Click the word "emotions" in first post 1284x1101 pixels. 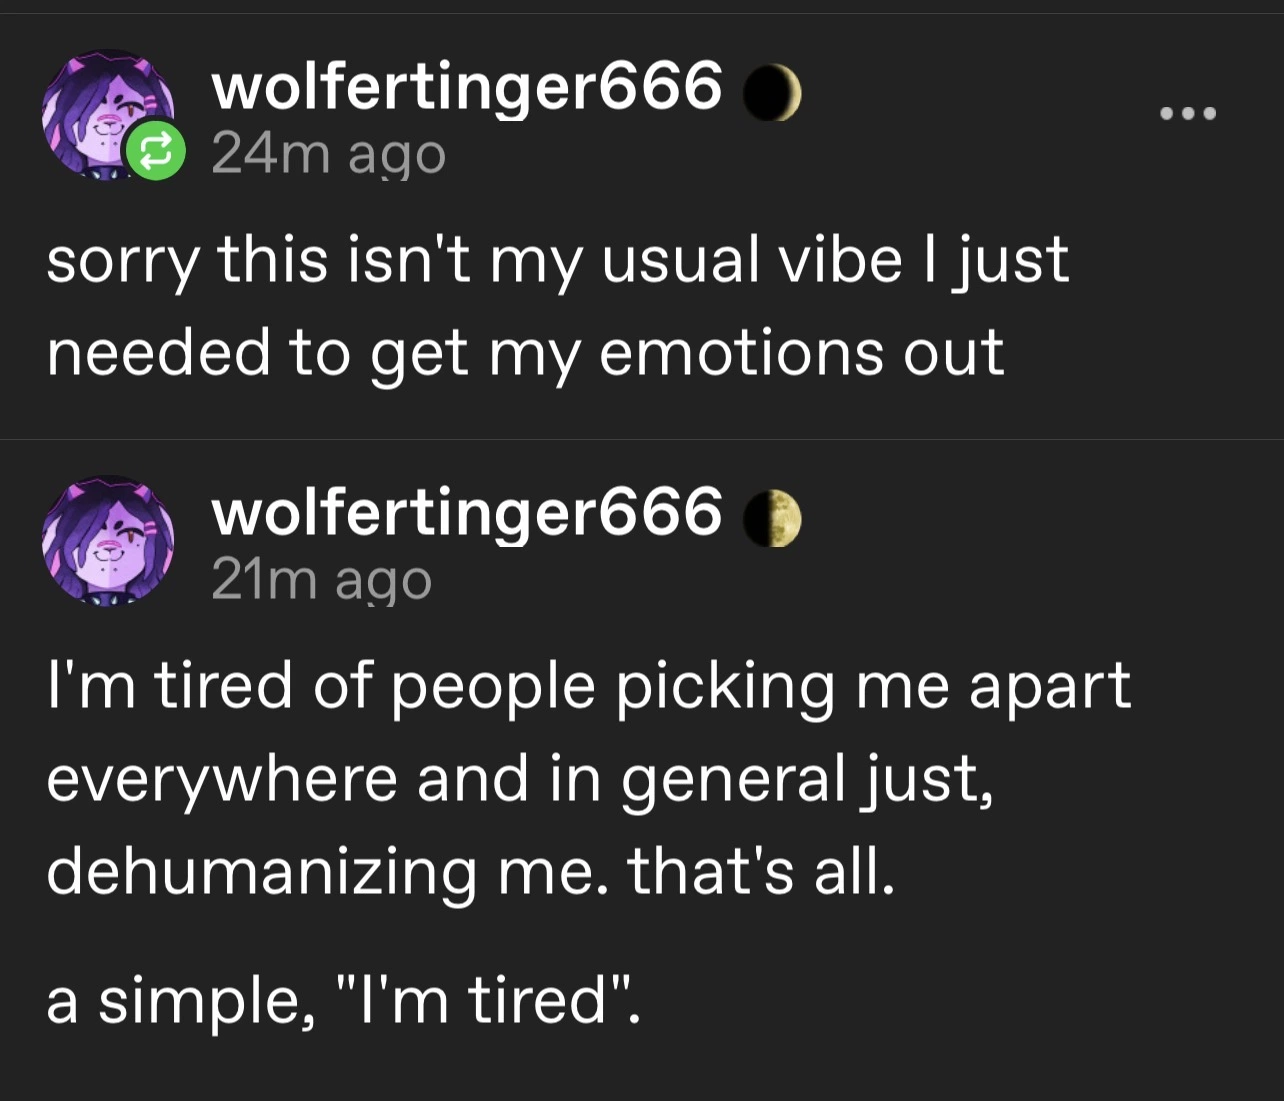click(x=741, y=352)
